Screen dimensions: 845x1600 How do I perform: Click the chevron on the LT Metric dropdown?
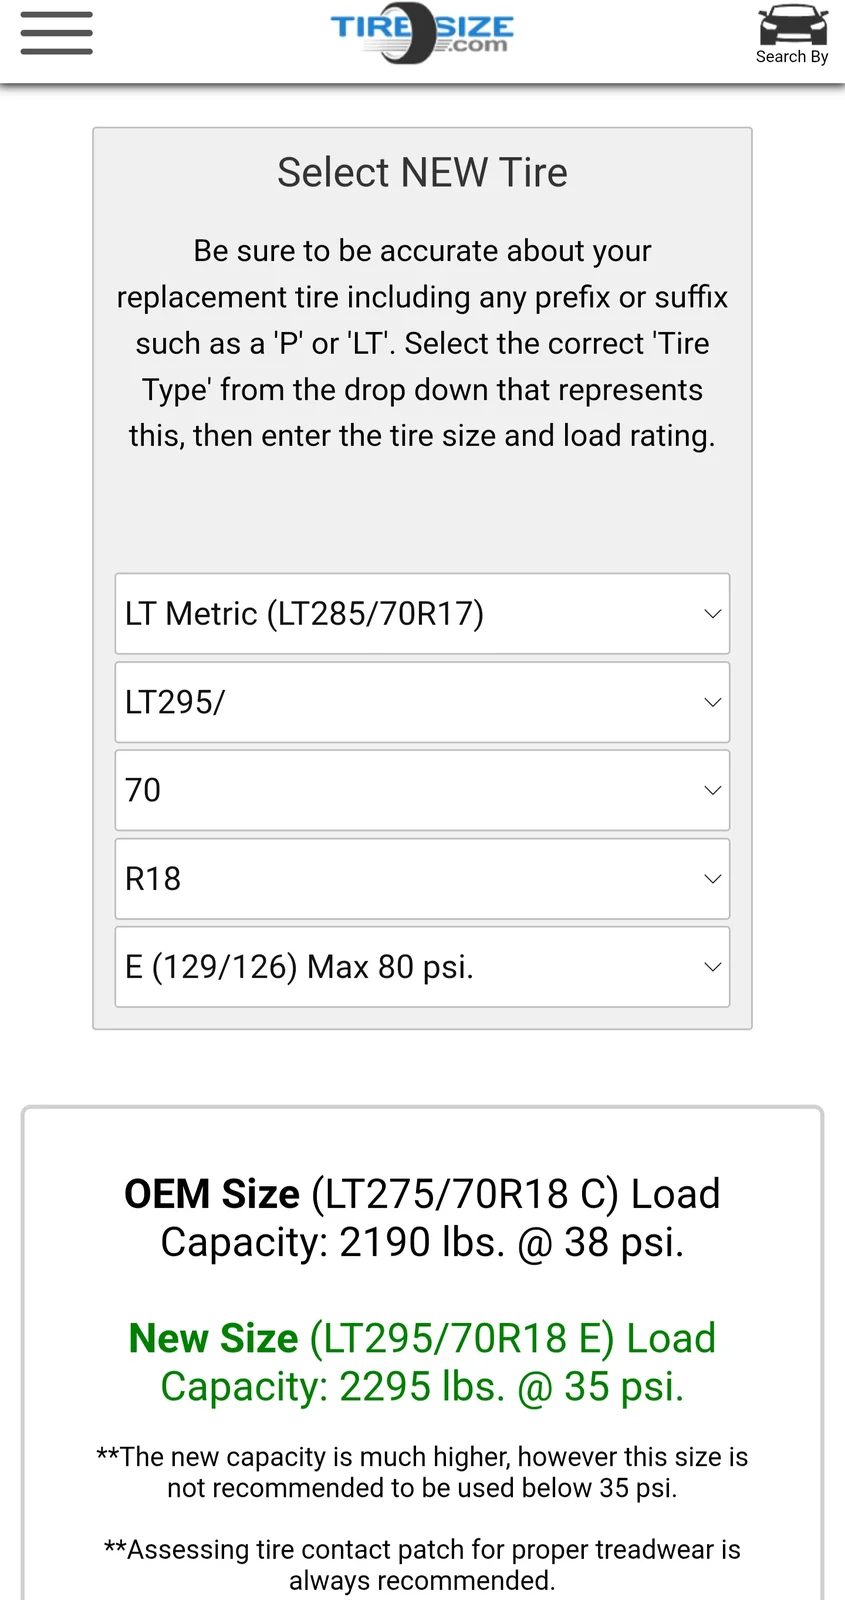pyautogui.click(x=712, y=614)
